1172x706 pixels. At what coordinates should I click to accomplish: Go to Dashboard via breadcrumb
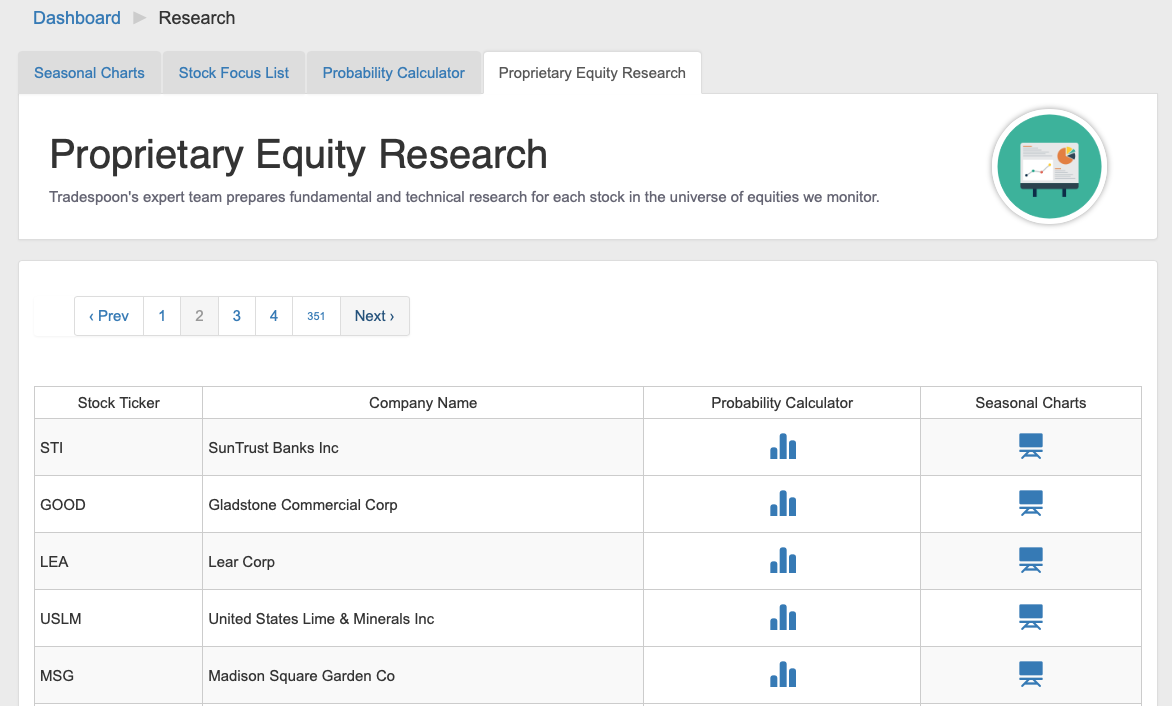coord(77,18)
